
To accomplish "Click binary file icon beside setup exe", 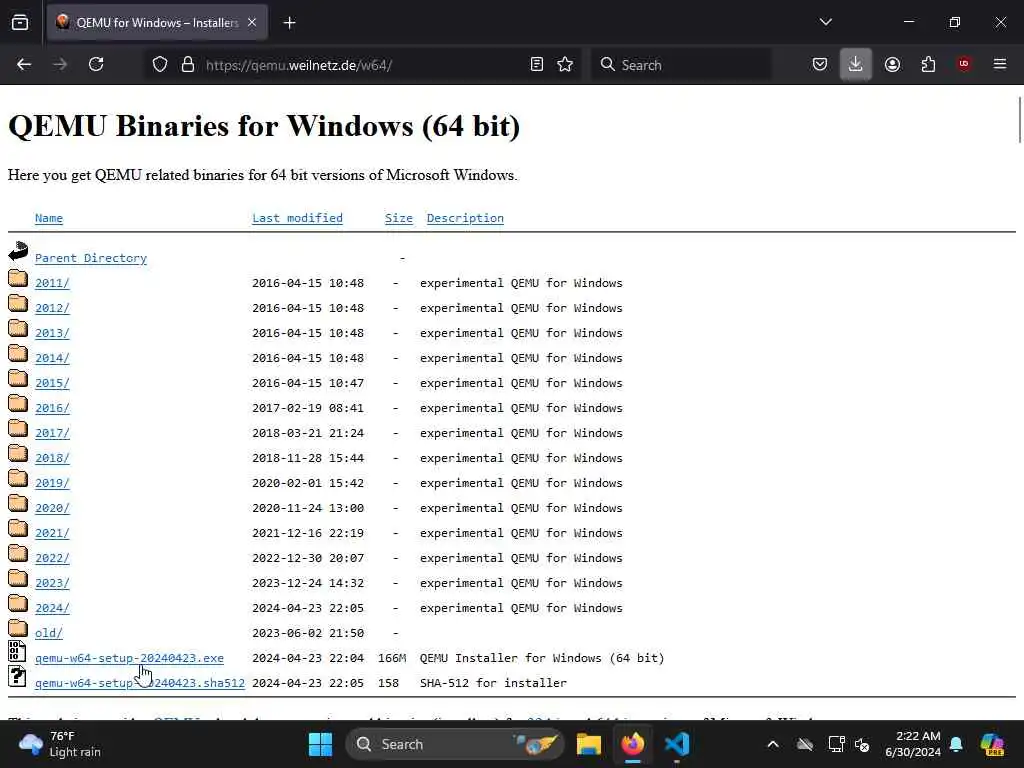I will pos(18,651).
